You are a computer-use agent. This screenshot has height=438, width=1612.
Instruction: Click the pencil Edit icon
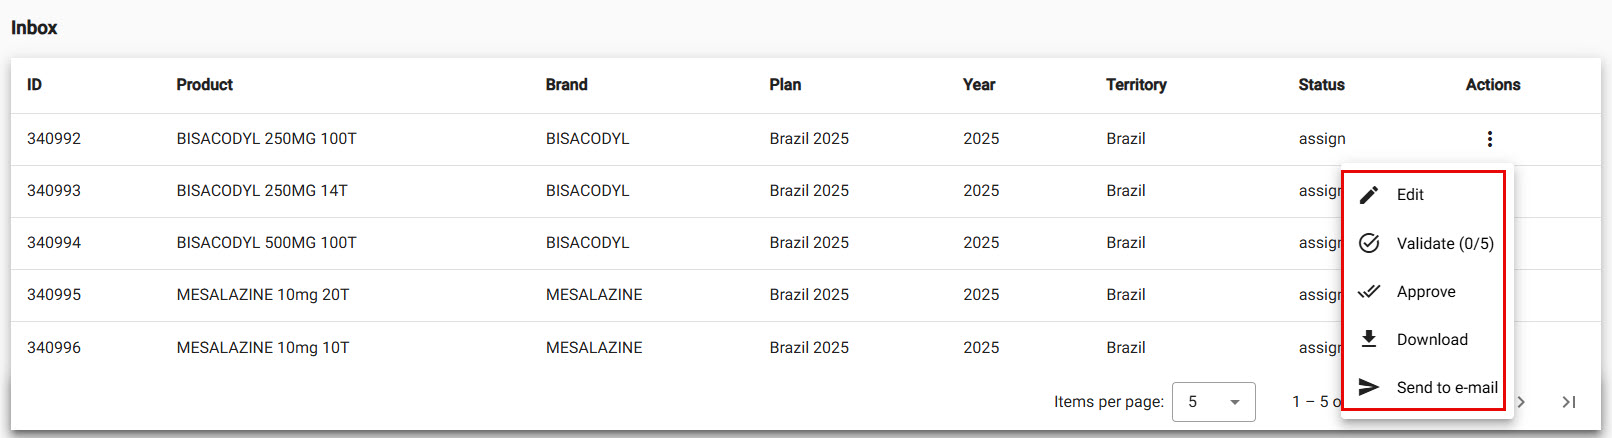(x=1370, y=194)
